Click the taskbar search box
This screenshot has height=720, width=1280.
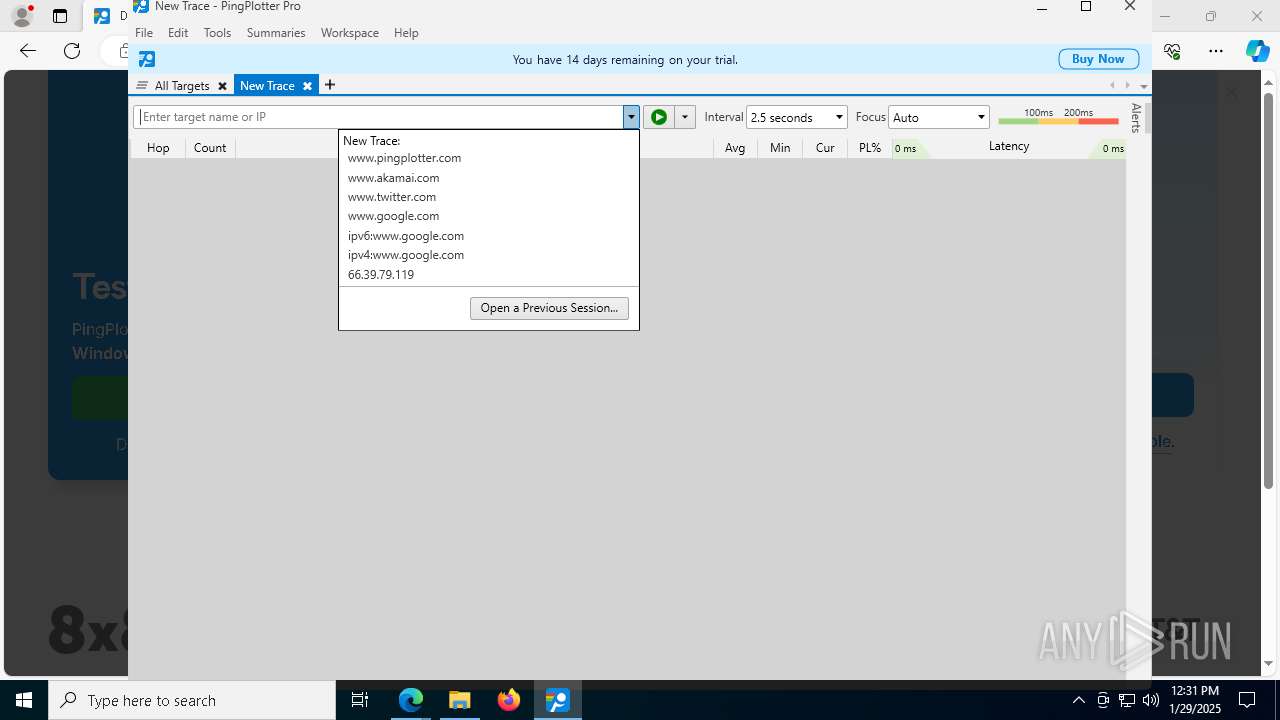pyautogui.click(x=192, y=700)
